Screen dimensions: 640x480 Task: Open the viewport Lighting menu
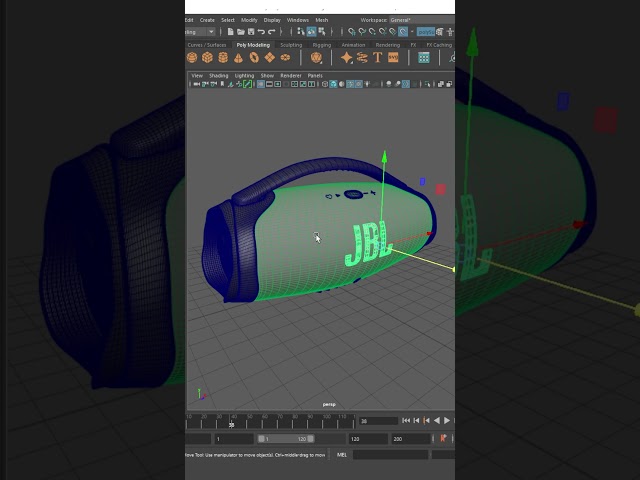244,76
